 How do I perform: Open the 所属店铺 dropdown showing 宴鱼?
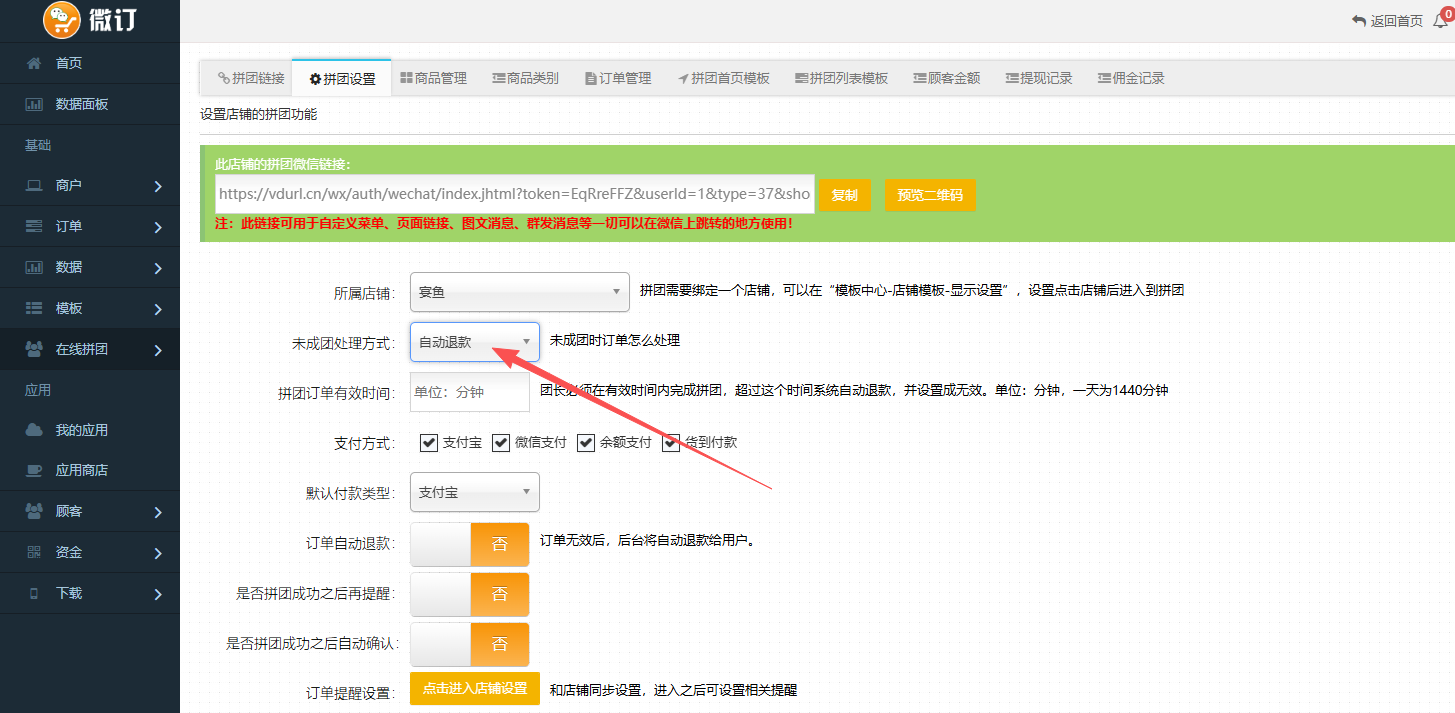point(519,292)
